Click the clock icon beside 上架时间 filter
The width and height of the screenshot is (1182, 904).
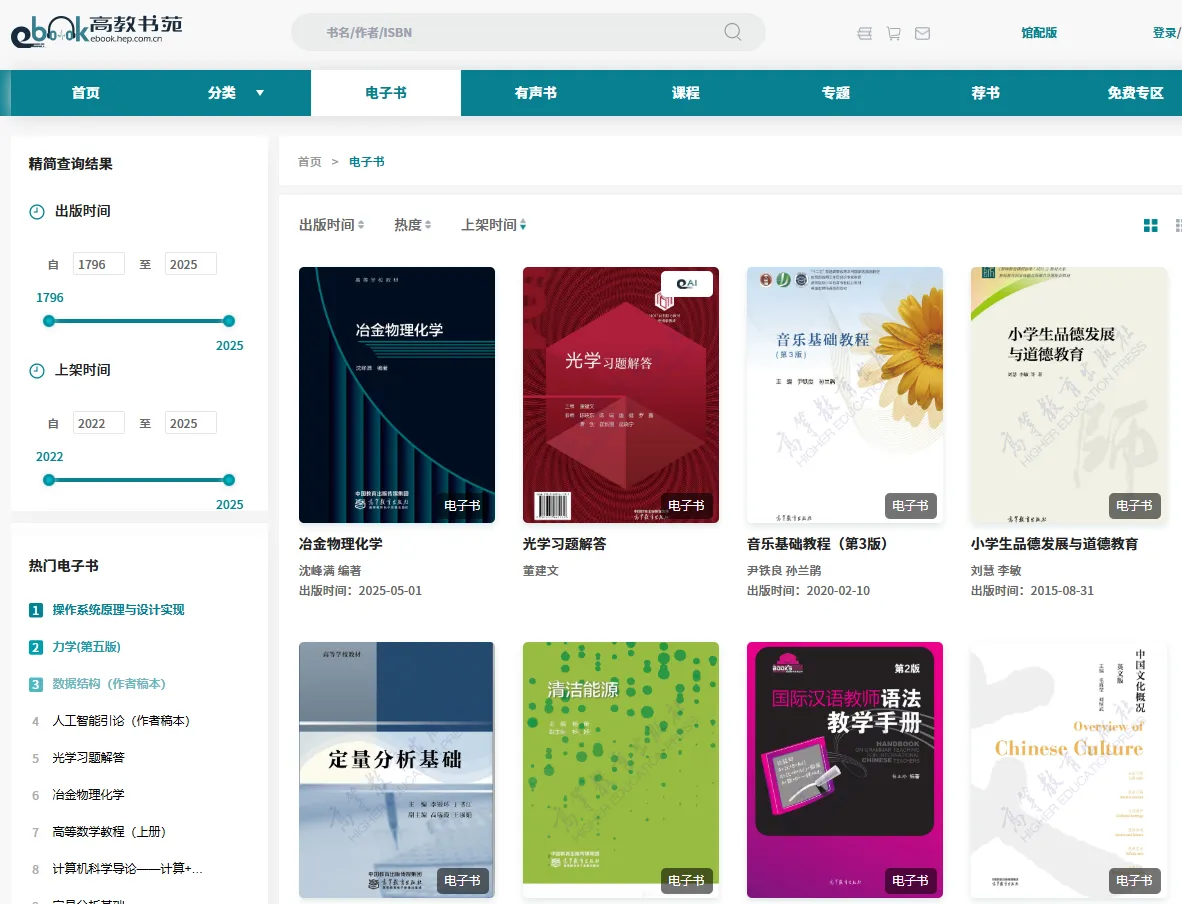pyautogui.click(x=37, y=371)
